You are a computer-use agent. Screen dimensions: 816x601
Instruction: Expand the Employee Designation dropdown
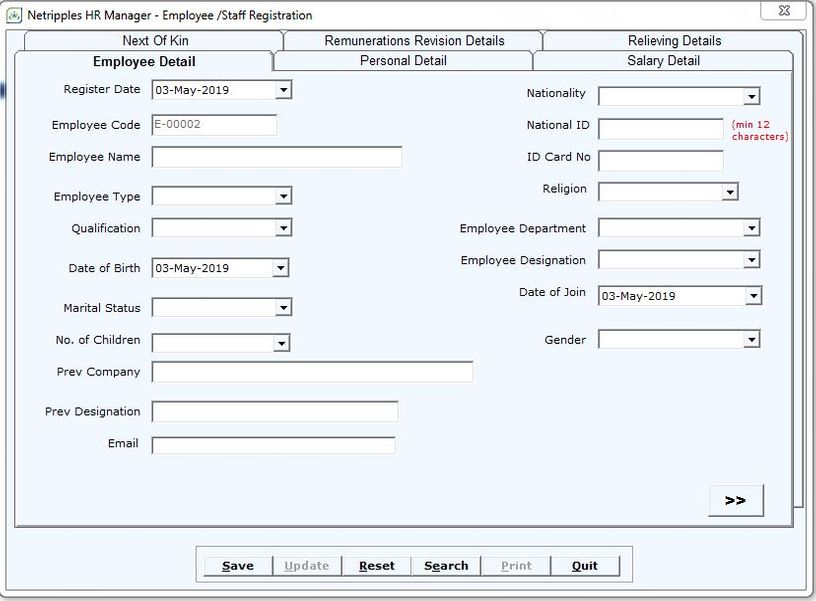tap(751, 260)
